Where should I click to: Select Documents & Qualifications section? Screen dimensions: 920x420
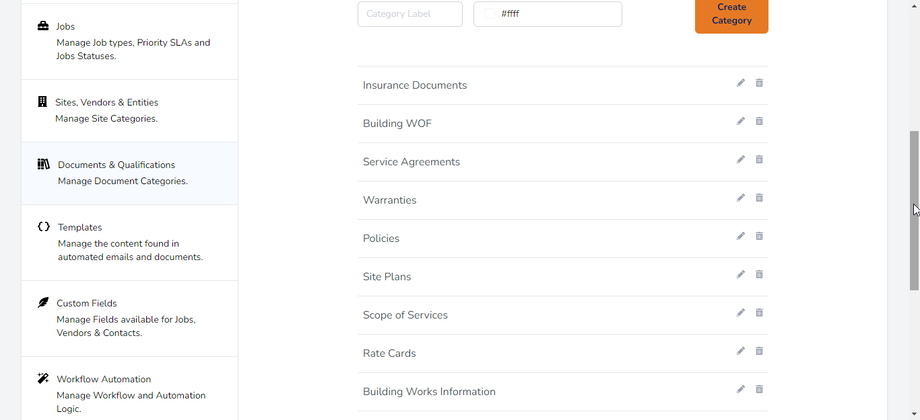[130, 174]
